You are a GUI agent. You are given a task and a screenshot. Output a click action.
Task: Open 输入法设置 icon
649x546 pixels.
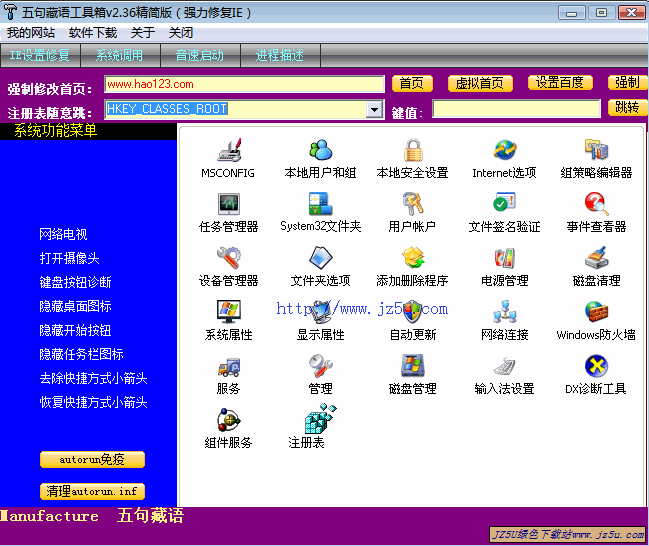click(x=505, y=366)
